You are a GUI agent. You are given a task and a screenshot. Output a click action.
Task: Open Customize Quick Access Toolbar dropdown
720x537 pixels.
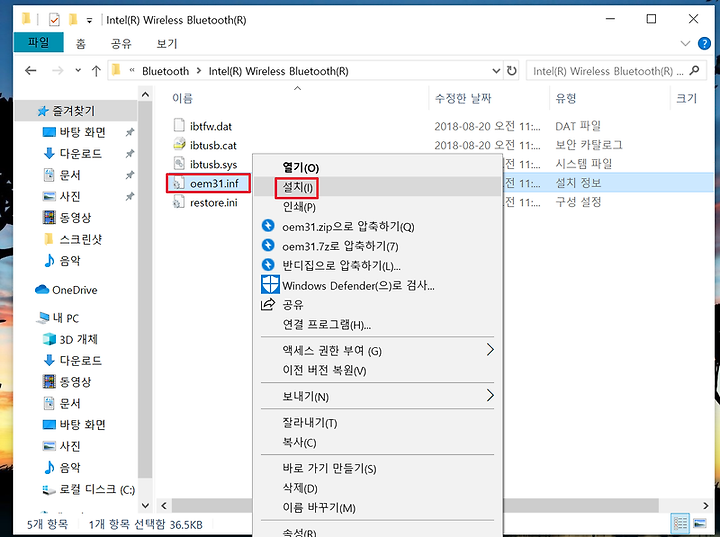[x=90, y=20]
